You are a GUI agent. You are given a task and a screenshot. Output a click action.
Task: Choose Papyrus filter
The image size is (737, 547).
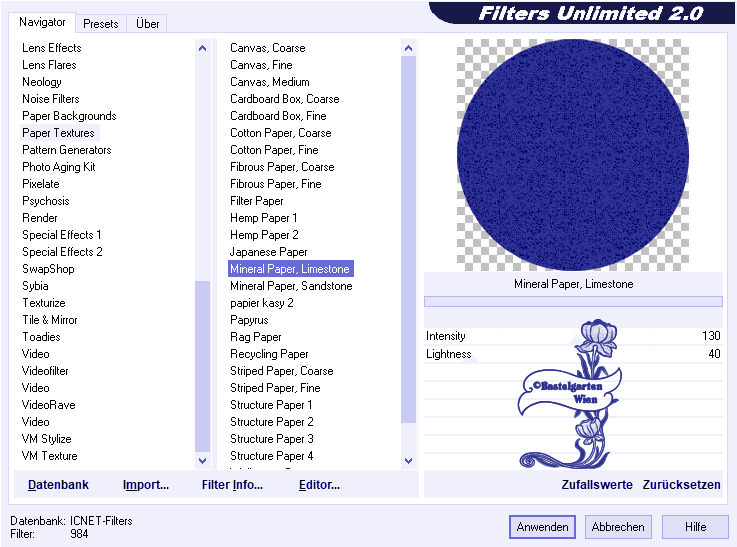pyautogui.click(x=249, y=320)
